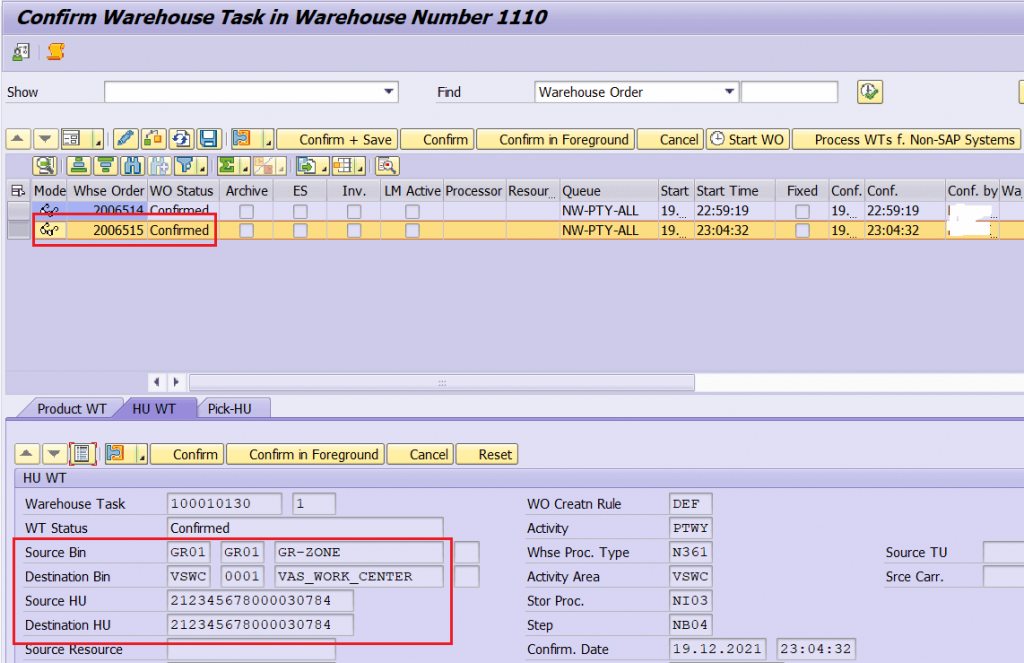Tick Fixed checkbox for order 2006515

pyautogui.click(x=802, y=231)
